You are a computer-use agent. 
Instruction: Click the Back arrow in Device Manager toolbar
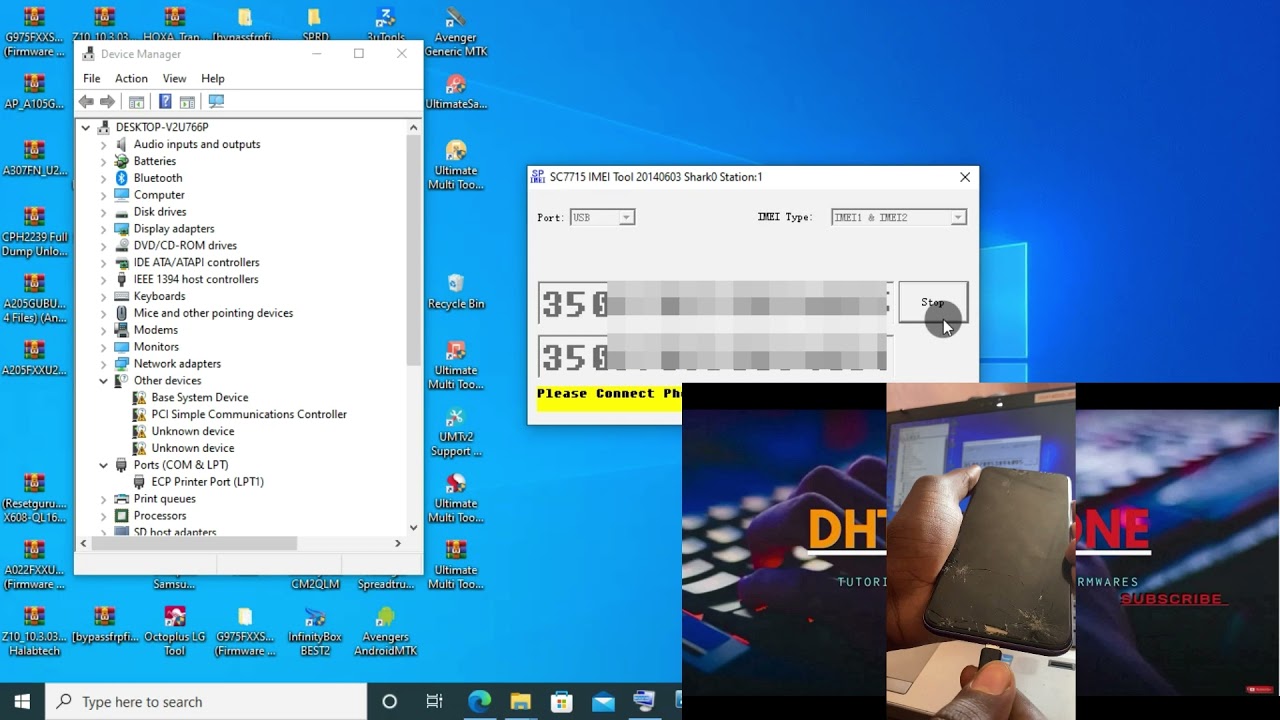[x=86, y=102]
